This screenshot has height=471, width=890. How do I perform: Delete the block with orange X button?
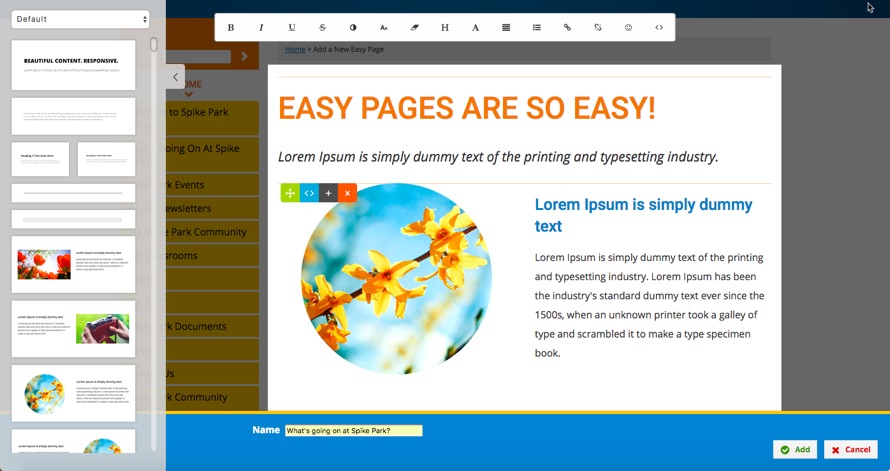[347, 193]
